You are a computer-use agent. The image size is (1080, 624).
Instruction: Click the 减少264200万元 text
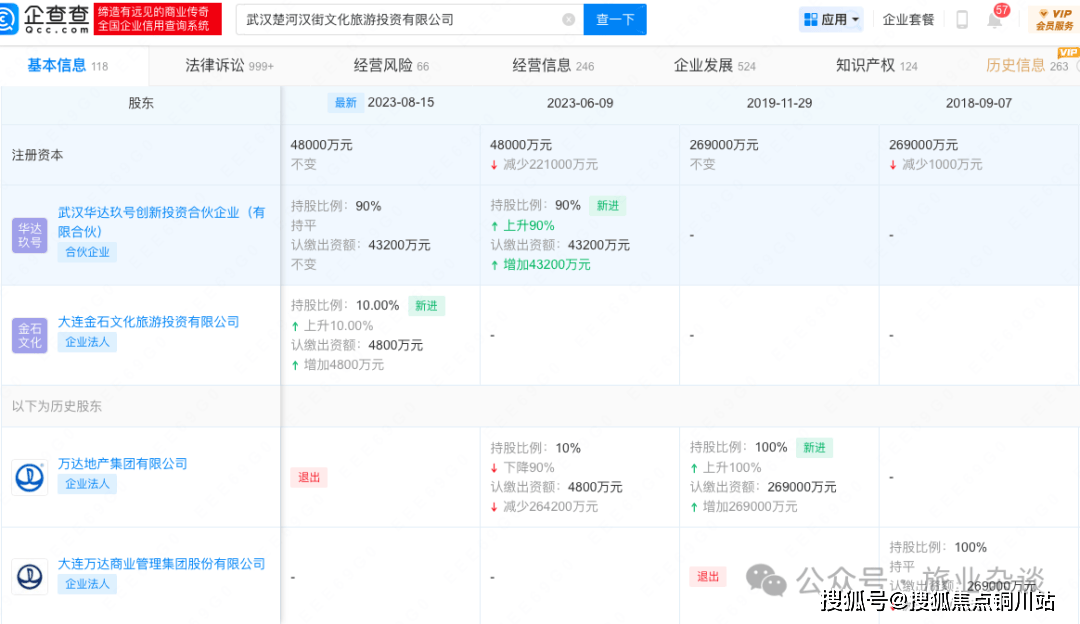tap(550, 507)
